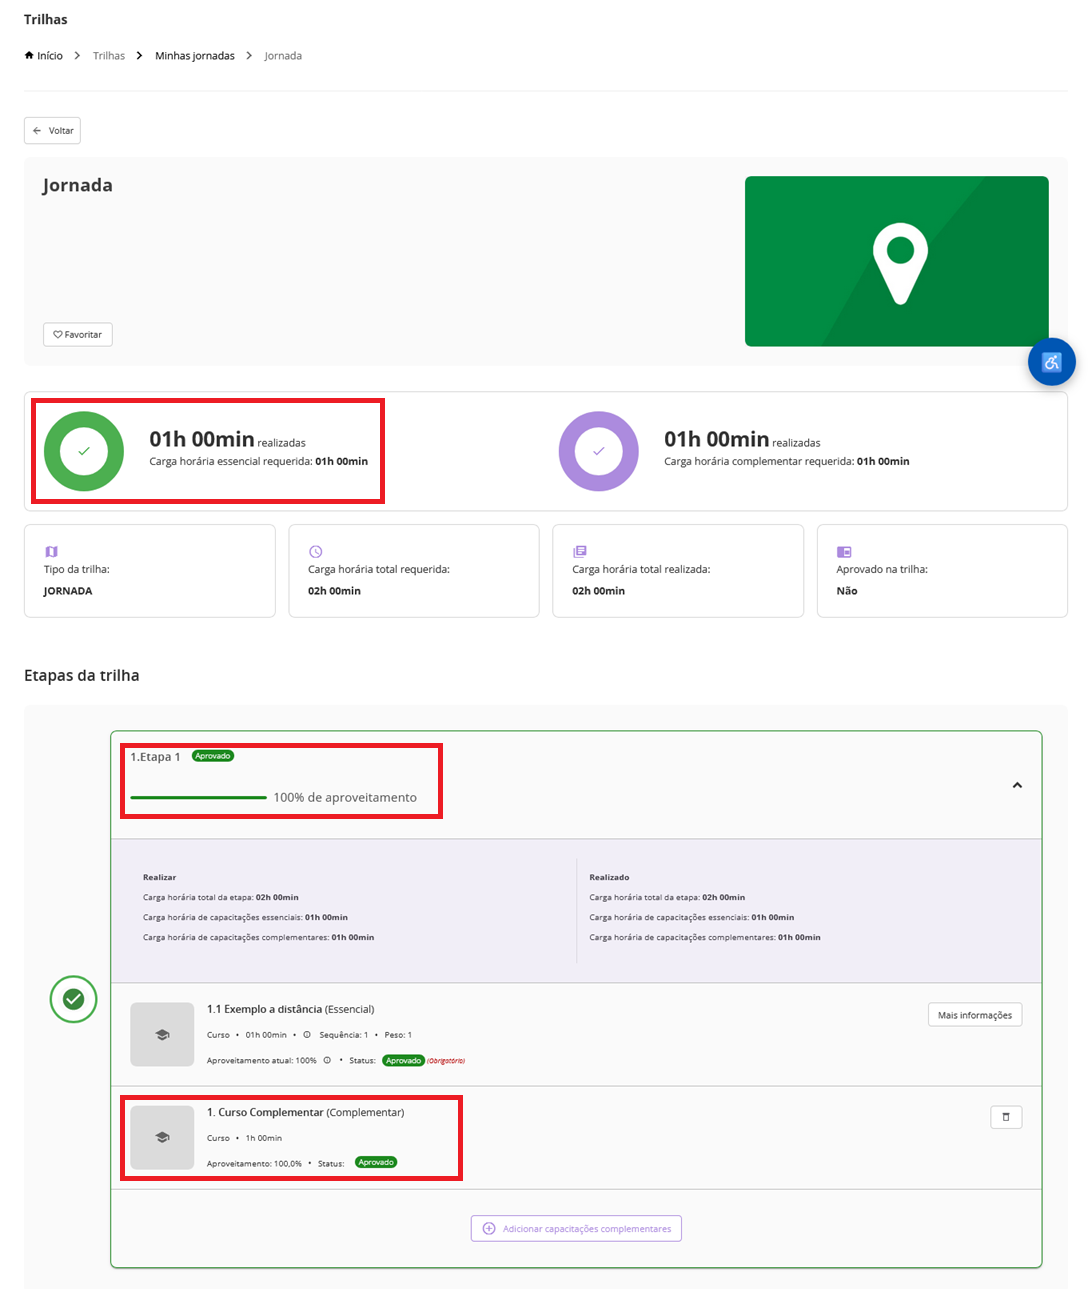Click the green step-completed check on the timeline
The height and width of the screenshot is (1289, 1092).
click(x=73, y=999)
